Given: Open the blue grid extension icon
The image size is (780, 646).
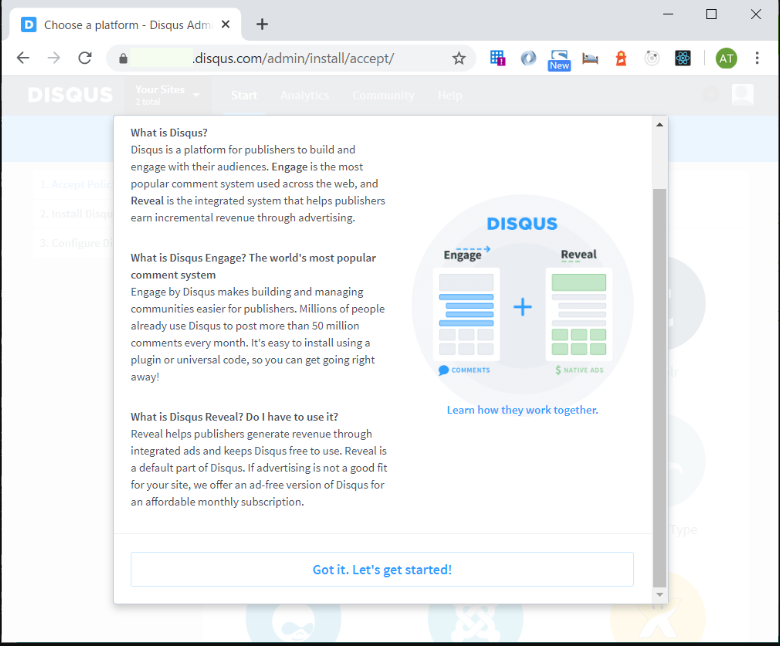Looking at the screenshot, I should coord(497,58).
